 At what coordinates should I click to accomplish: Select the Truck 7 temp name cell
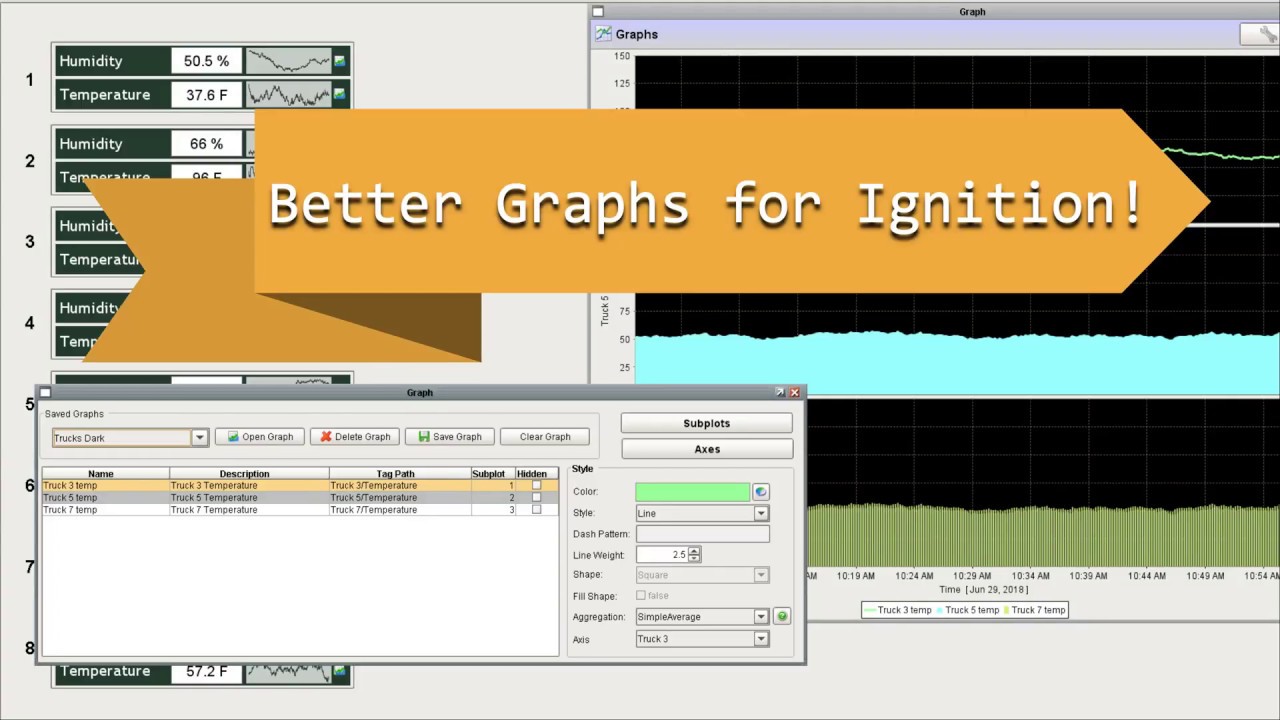[x=105, y=509]
